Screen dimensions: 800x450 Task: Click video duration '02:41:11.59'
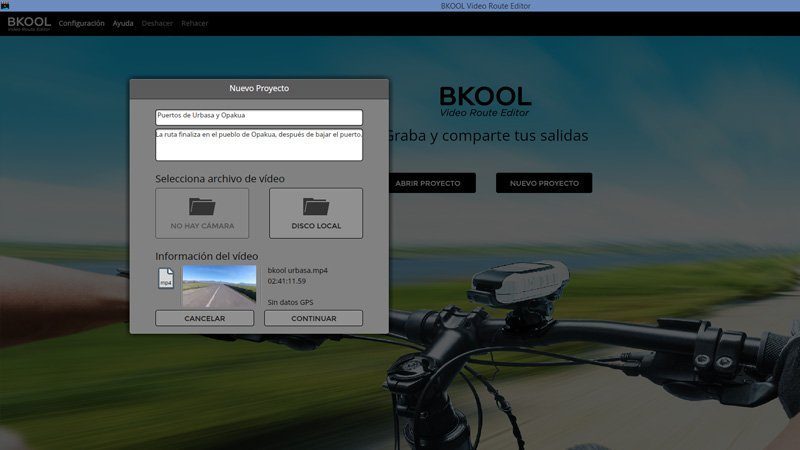287,281
